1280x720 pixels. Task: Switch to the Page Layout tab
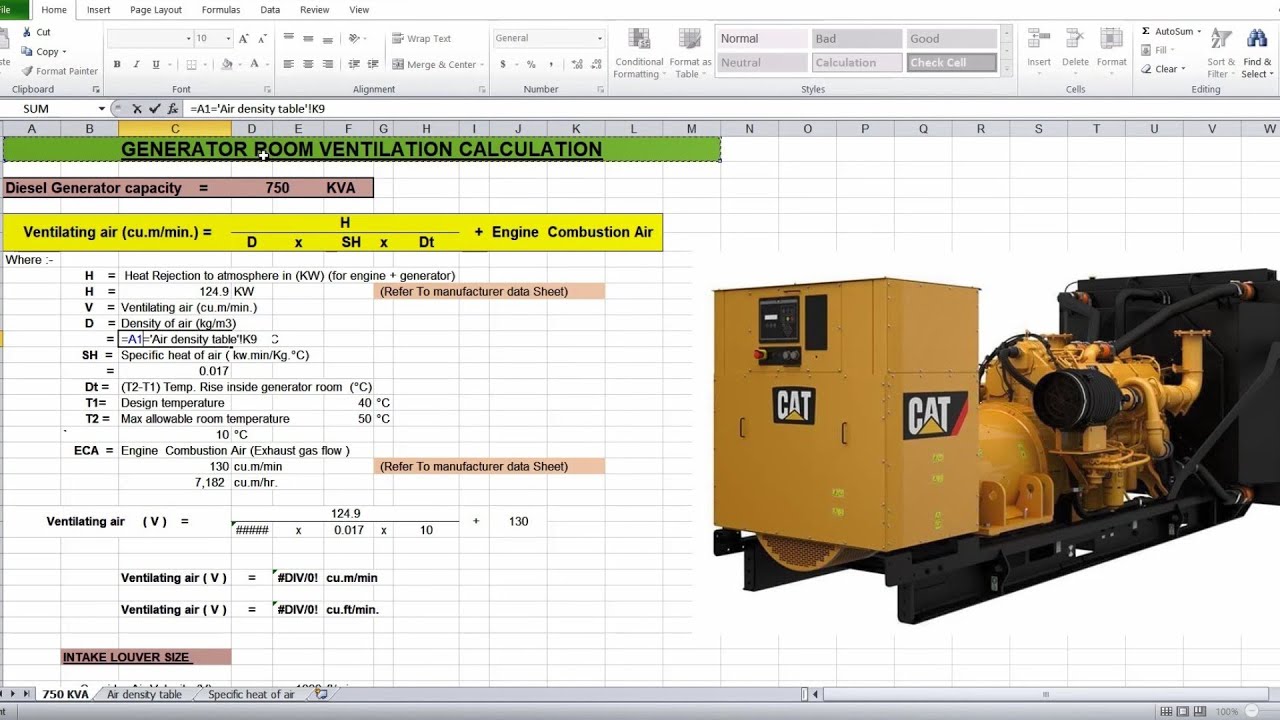click(156, 10)
